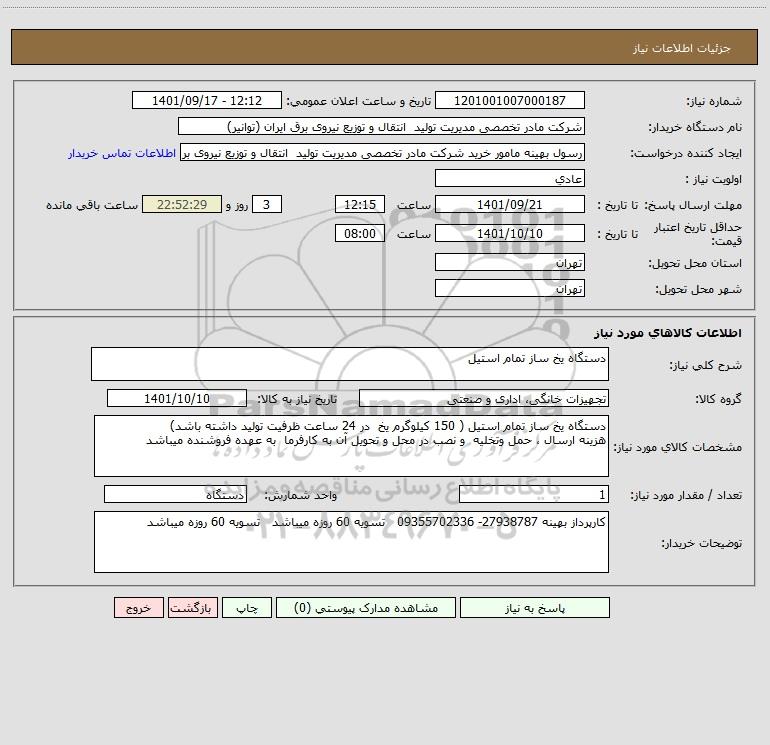Click the label 'شرح کلی نیاز:'

(x=706, y=365)
